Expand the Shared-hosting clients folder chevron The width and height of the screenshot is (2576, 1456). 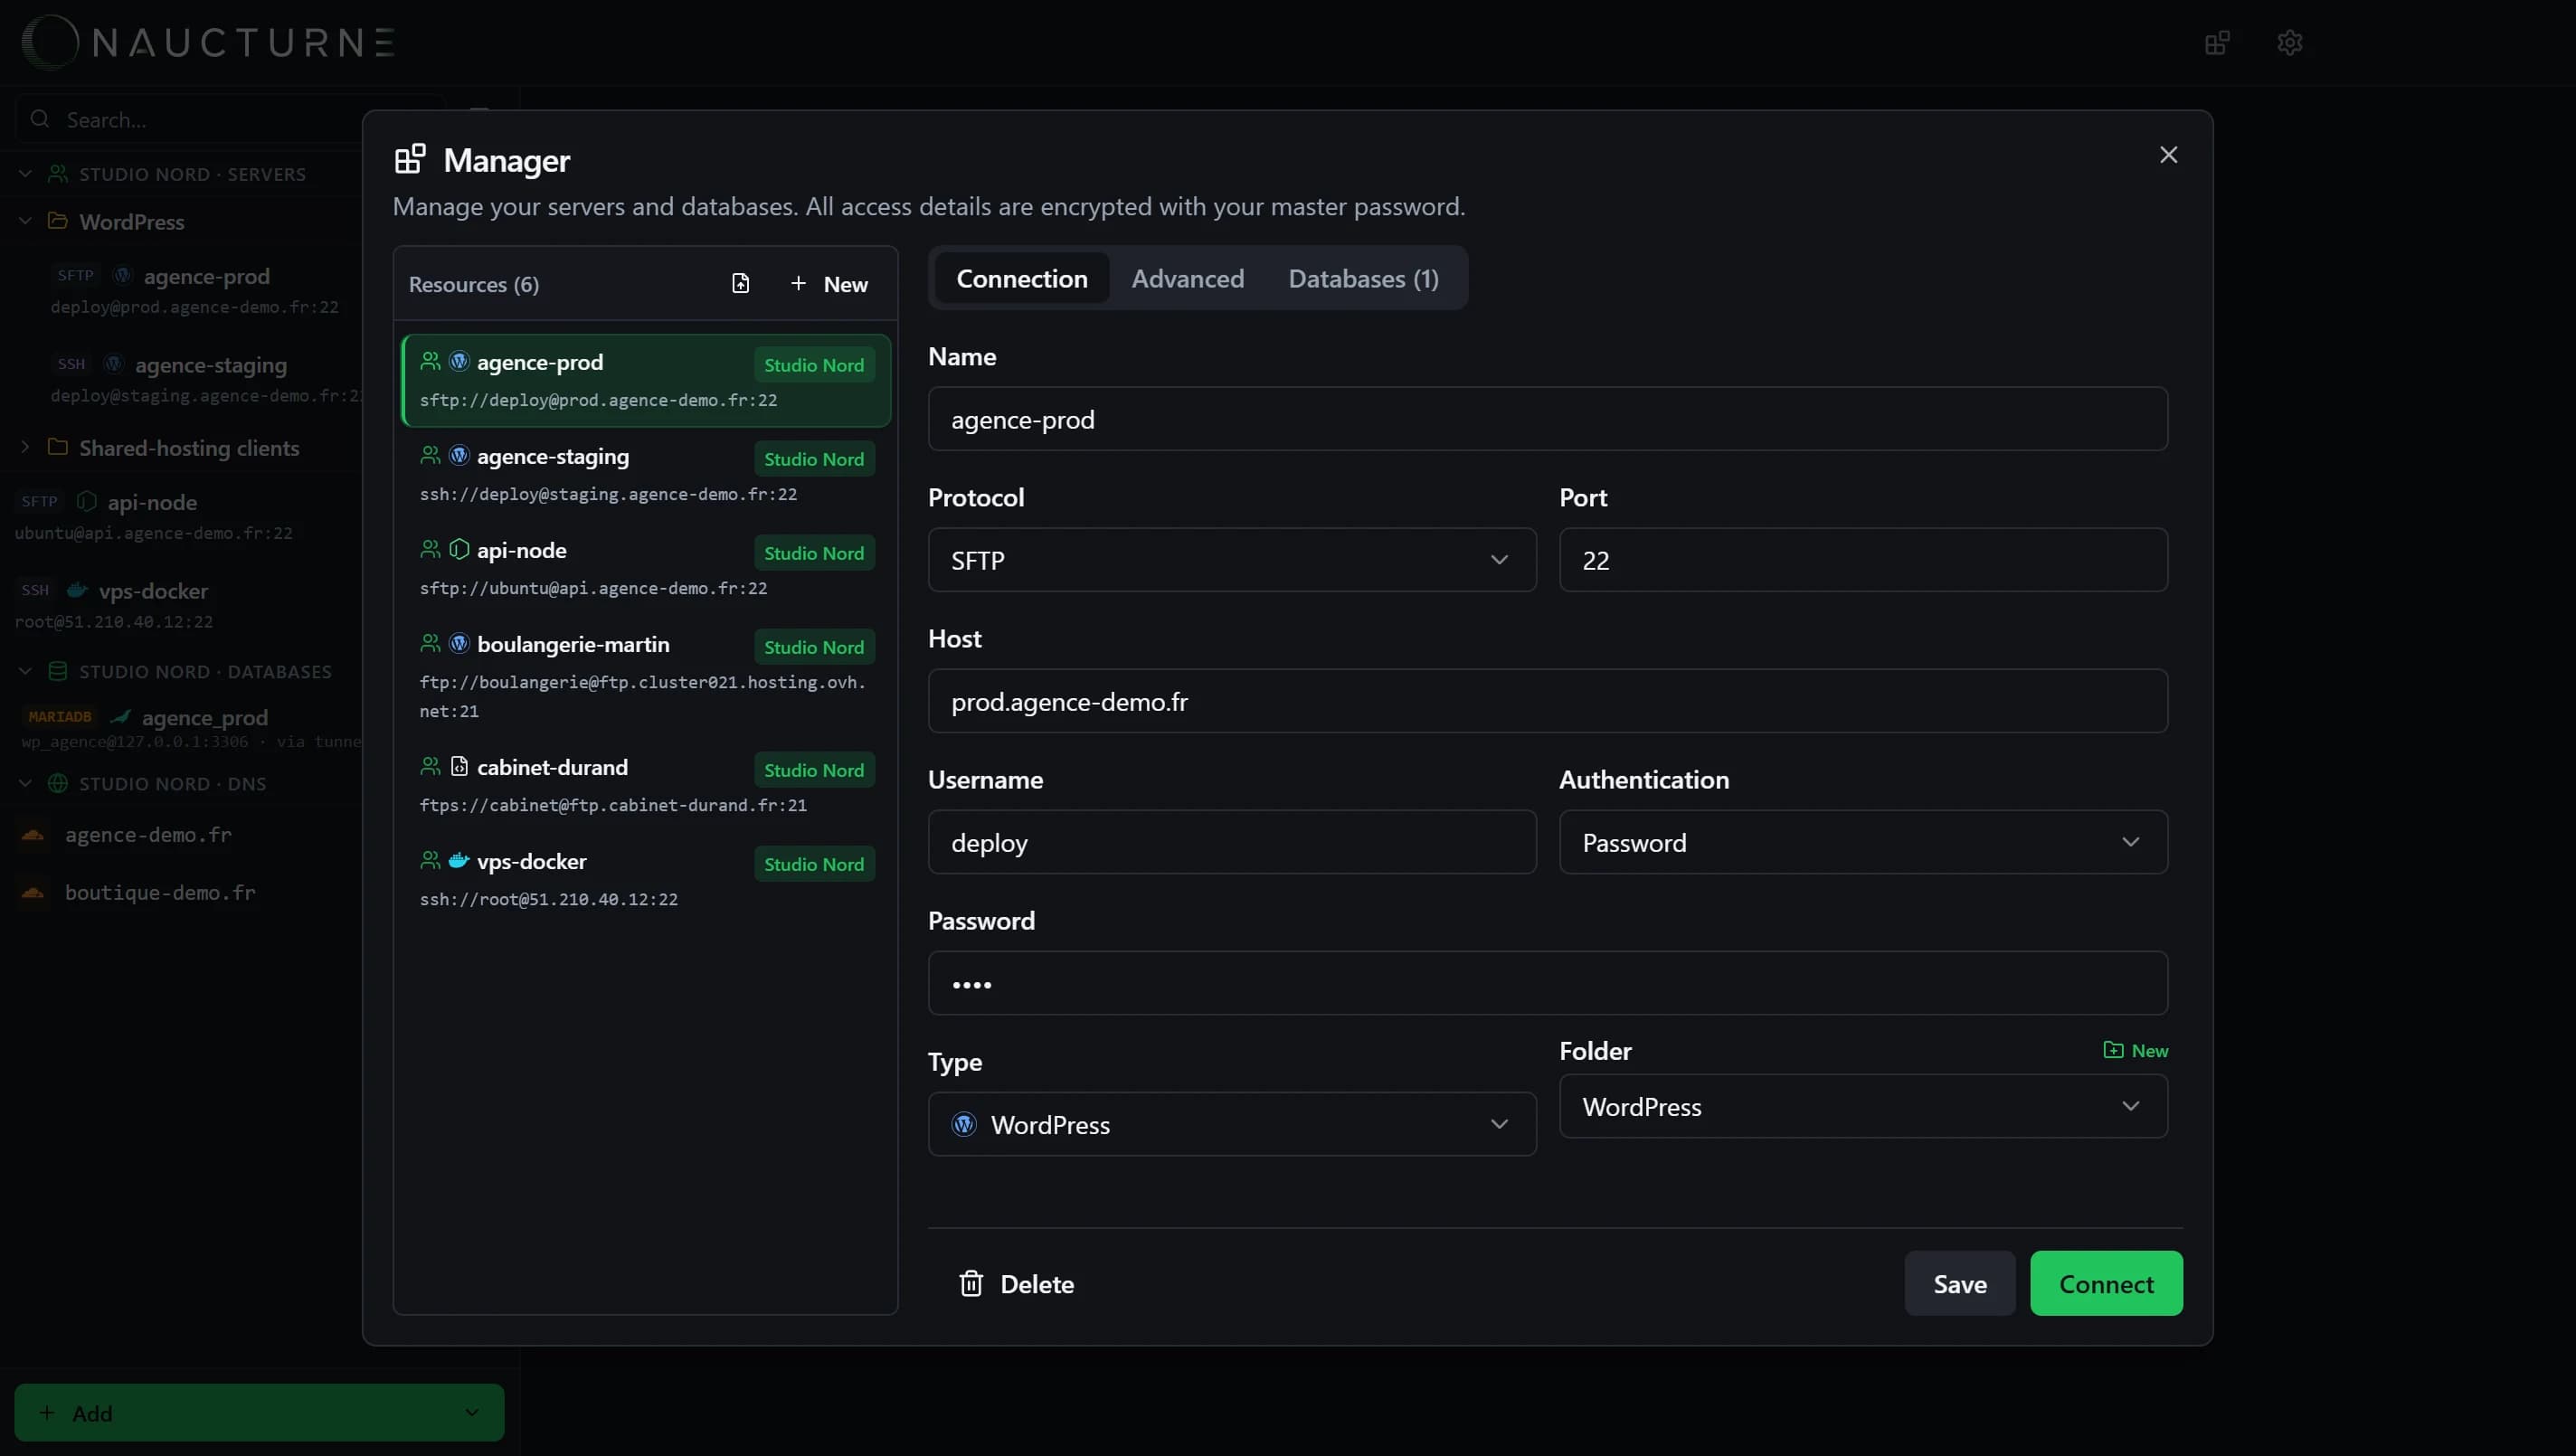(x=26, y=447)
